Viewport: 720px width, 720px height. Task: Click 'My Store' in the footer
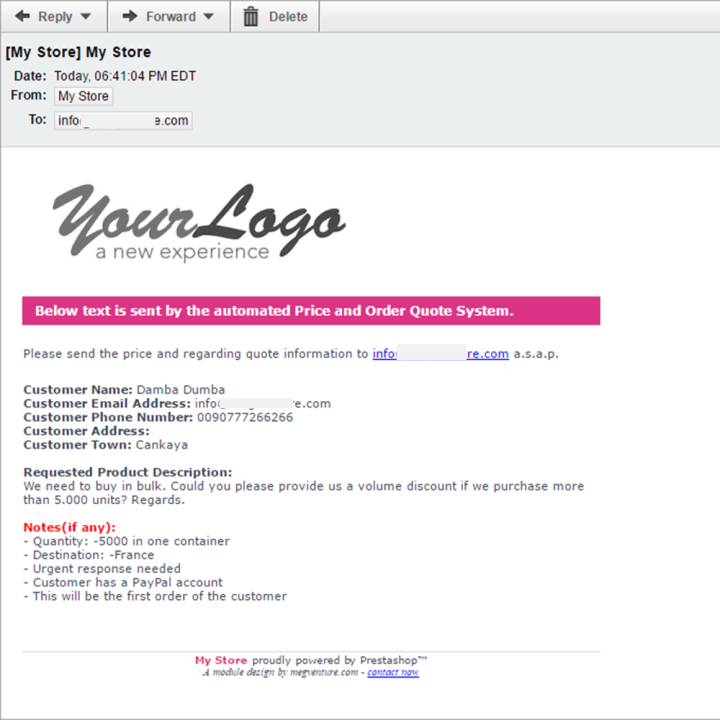tap(221, 660)
